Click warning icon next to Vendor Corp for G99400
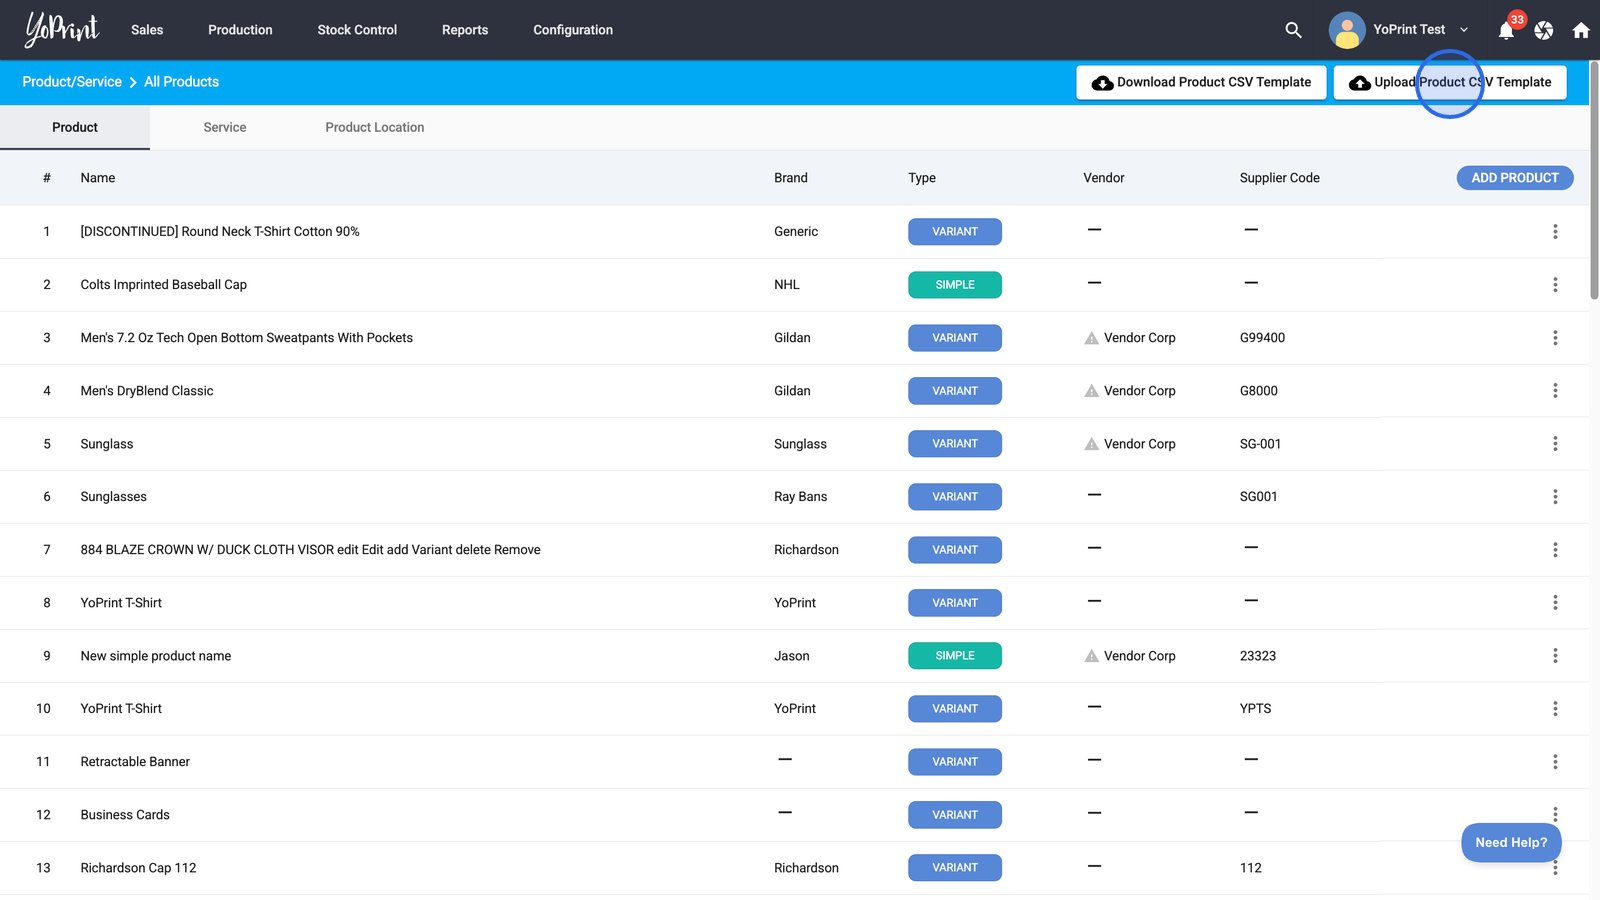The width and height of the screenshot is (1600, 900). coord(1091,338)
